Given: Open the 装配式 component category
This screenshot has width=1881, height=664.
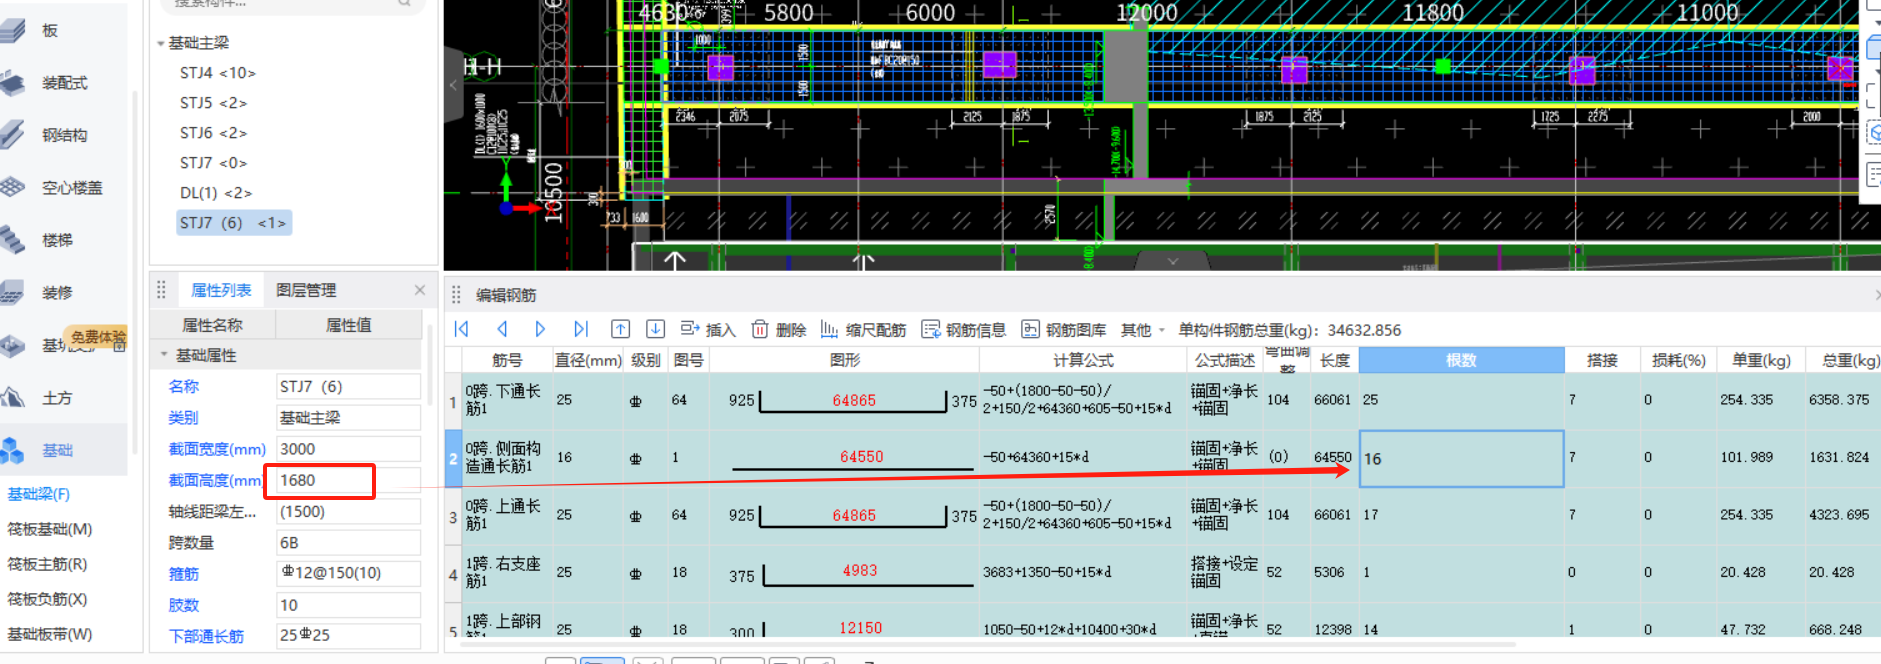Looking at the screenshot, I should 64,83.
